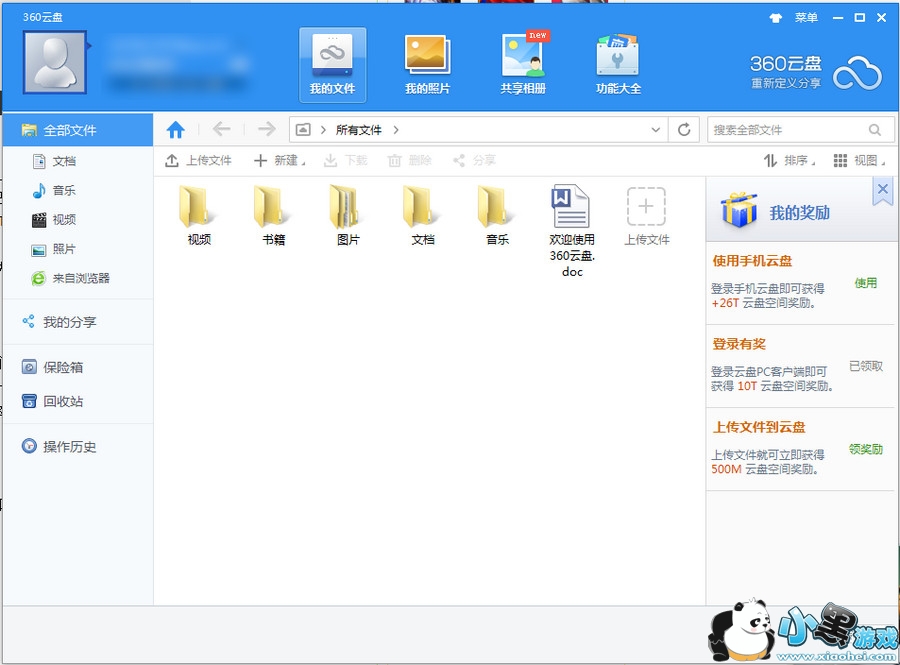900x665 pixels.
Task: Open 操作历史 in sidebar
Action: click(x=69, y=446)
